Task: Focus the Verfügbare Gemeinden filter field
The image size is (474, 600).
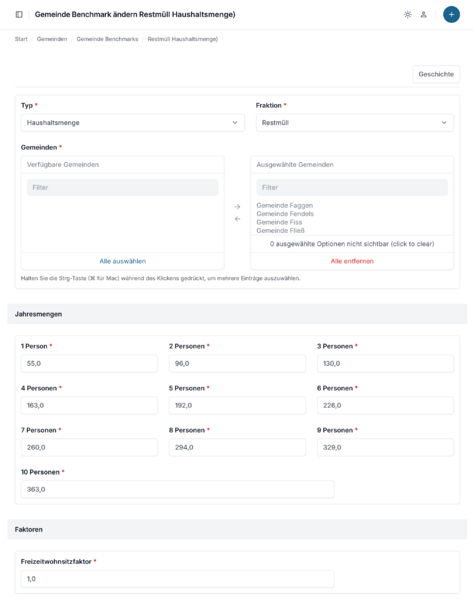Action: 122,188
